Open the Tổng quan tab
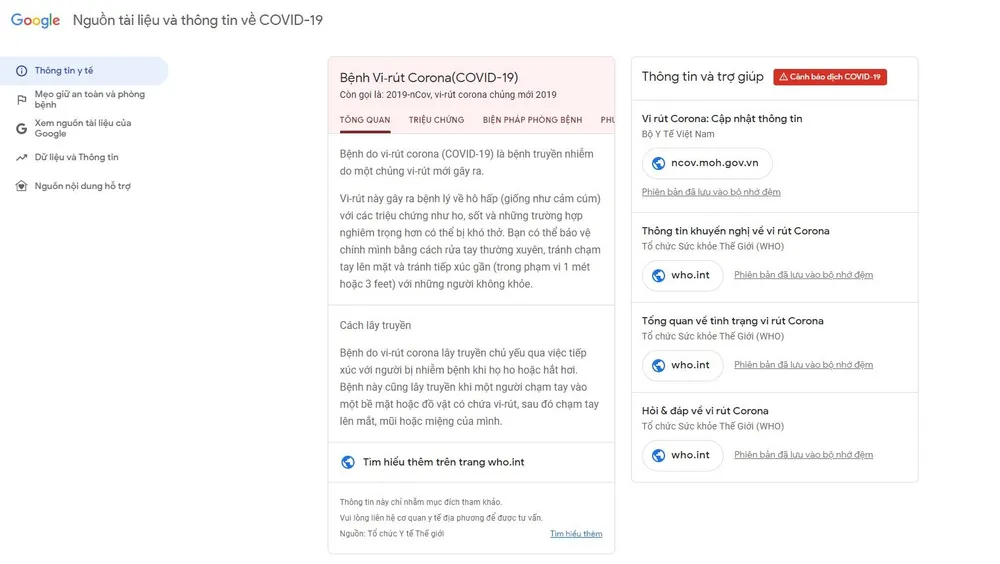1000x564 pixels. [365, 120]
